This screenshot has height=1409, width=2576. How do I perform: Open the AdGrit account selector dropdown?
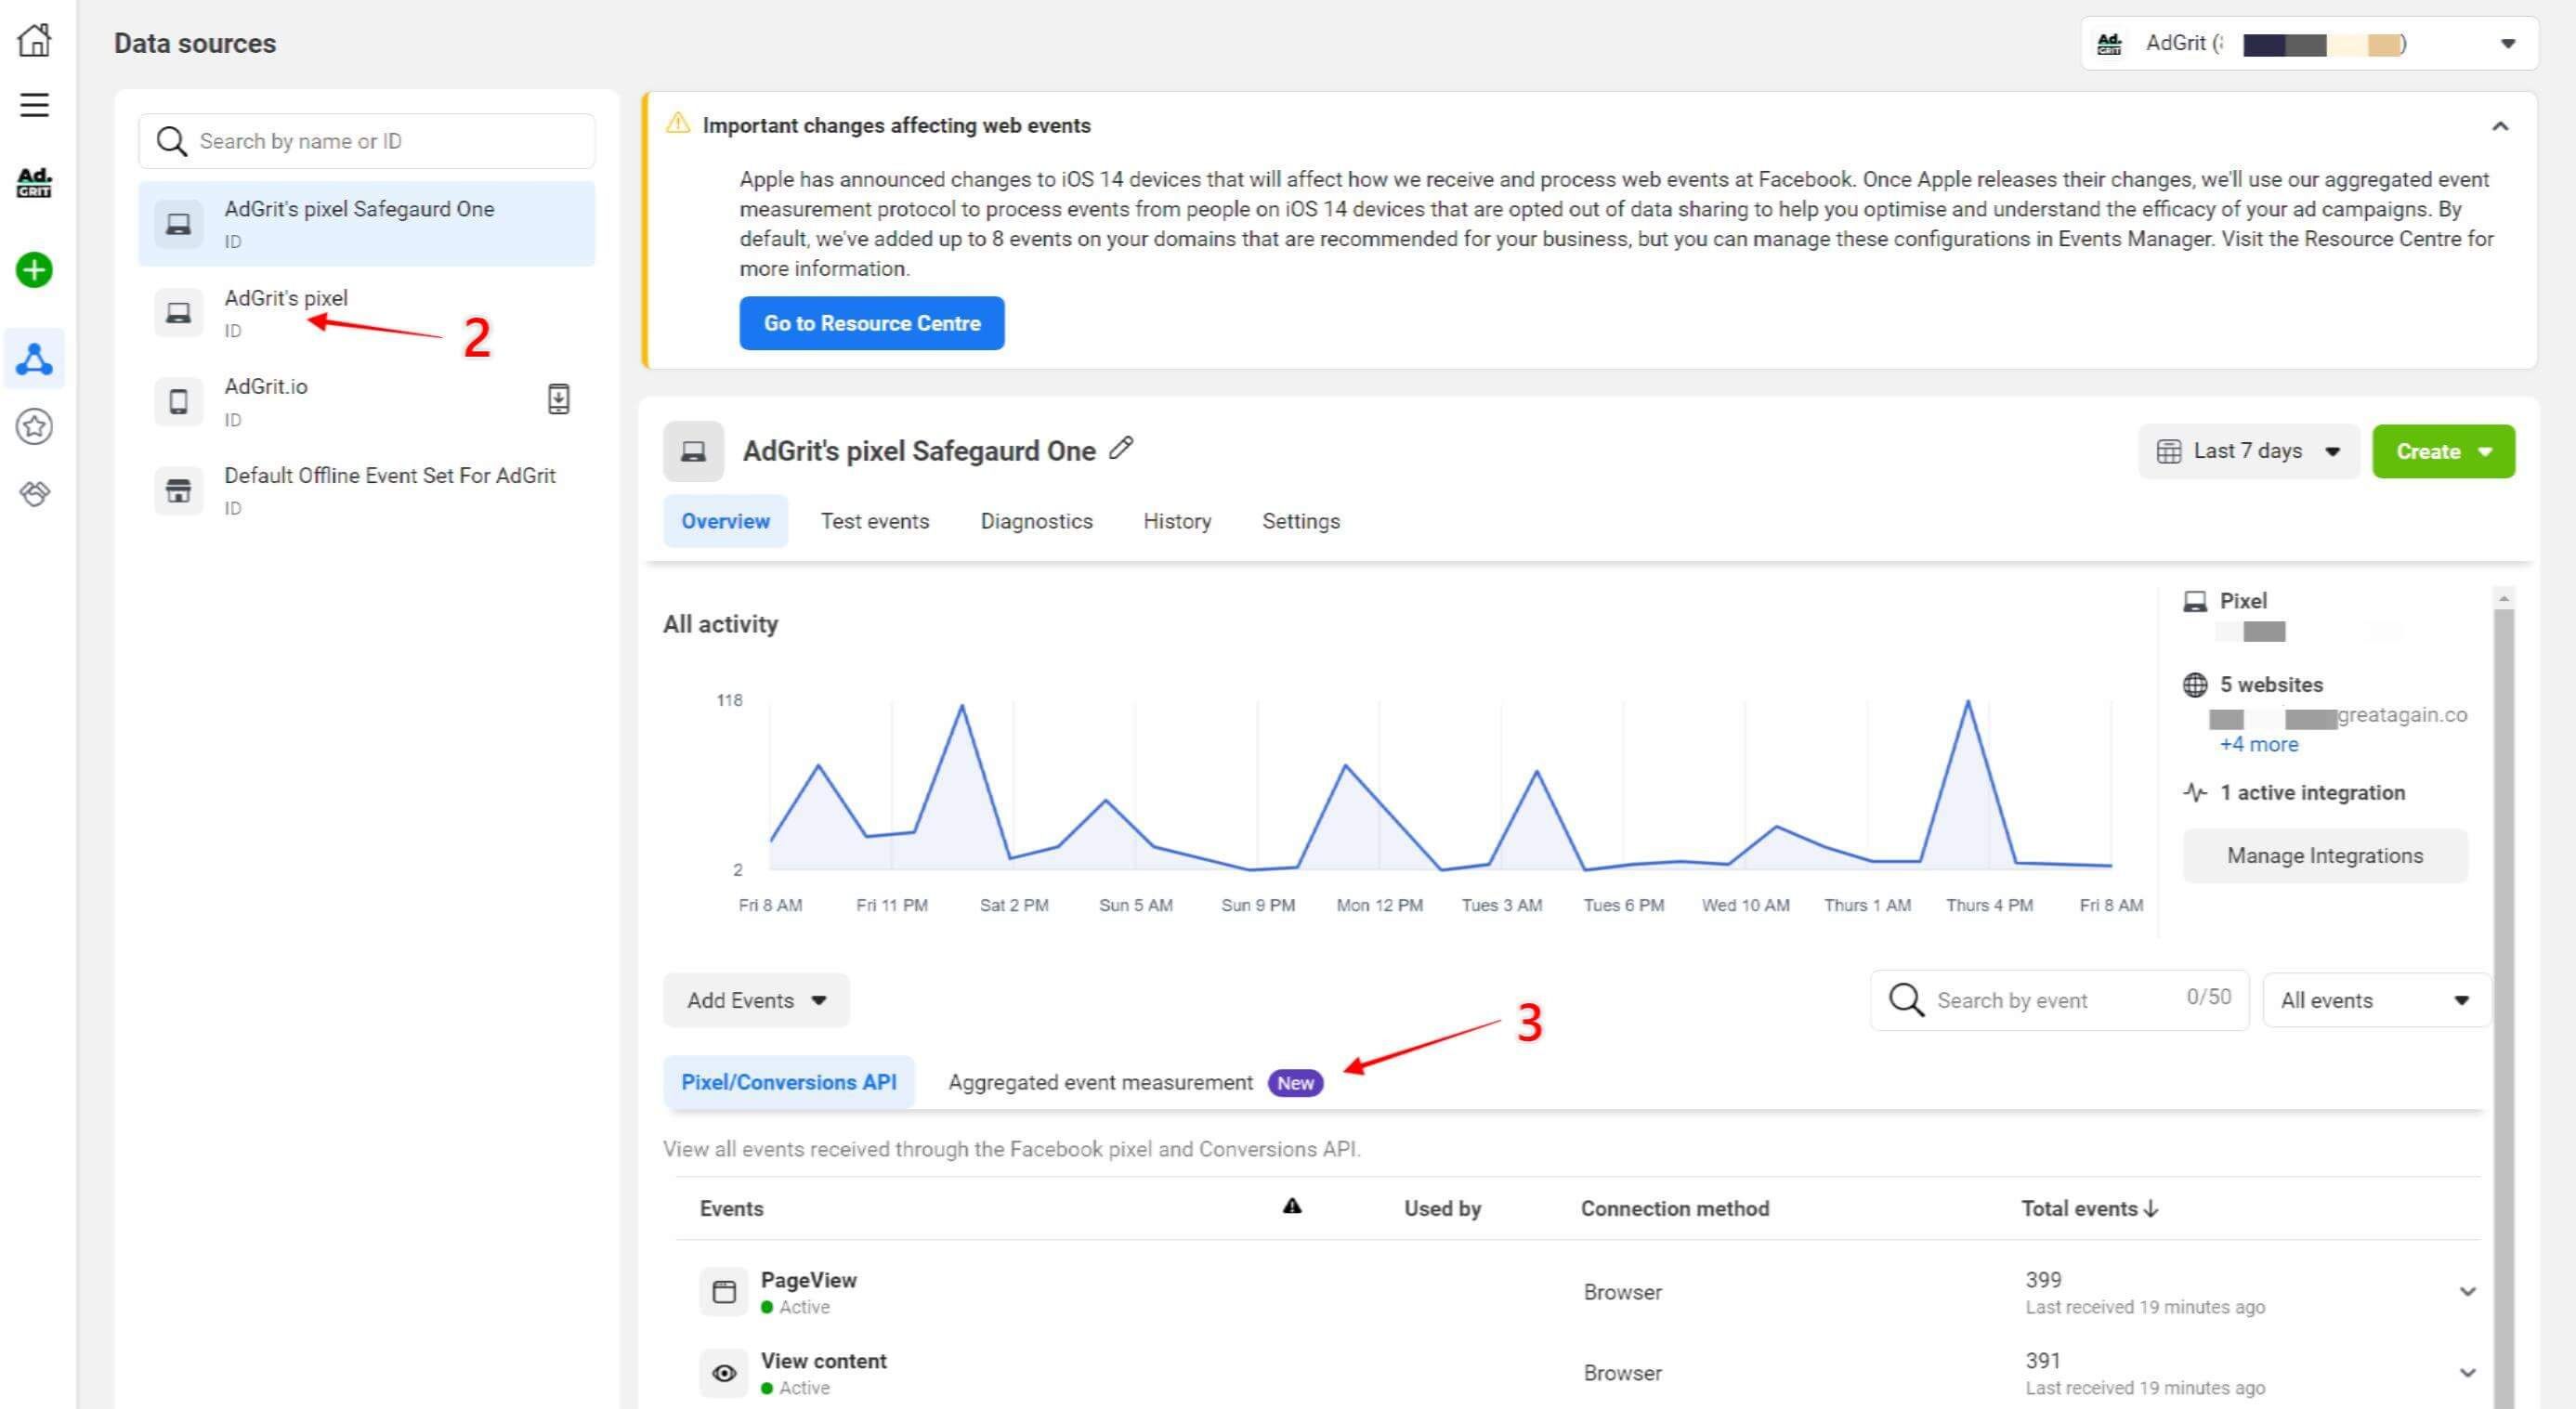point(2309,44)
